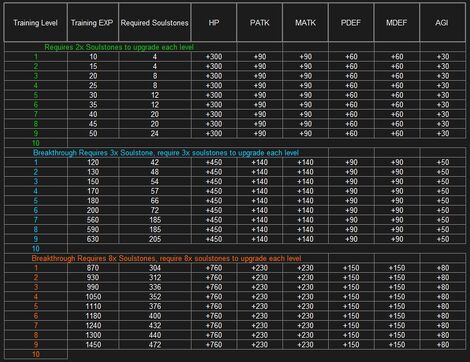This screenshot has height=362, width=470.
Task: Click Training EXP value 180
Action: pyautogui.click(x=93, y=201)
